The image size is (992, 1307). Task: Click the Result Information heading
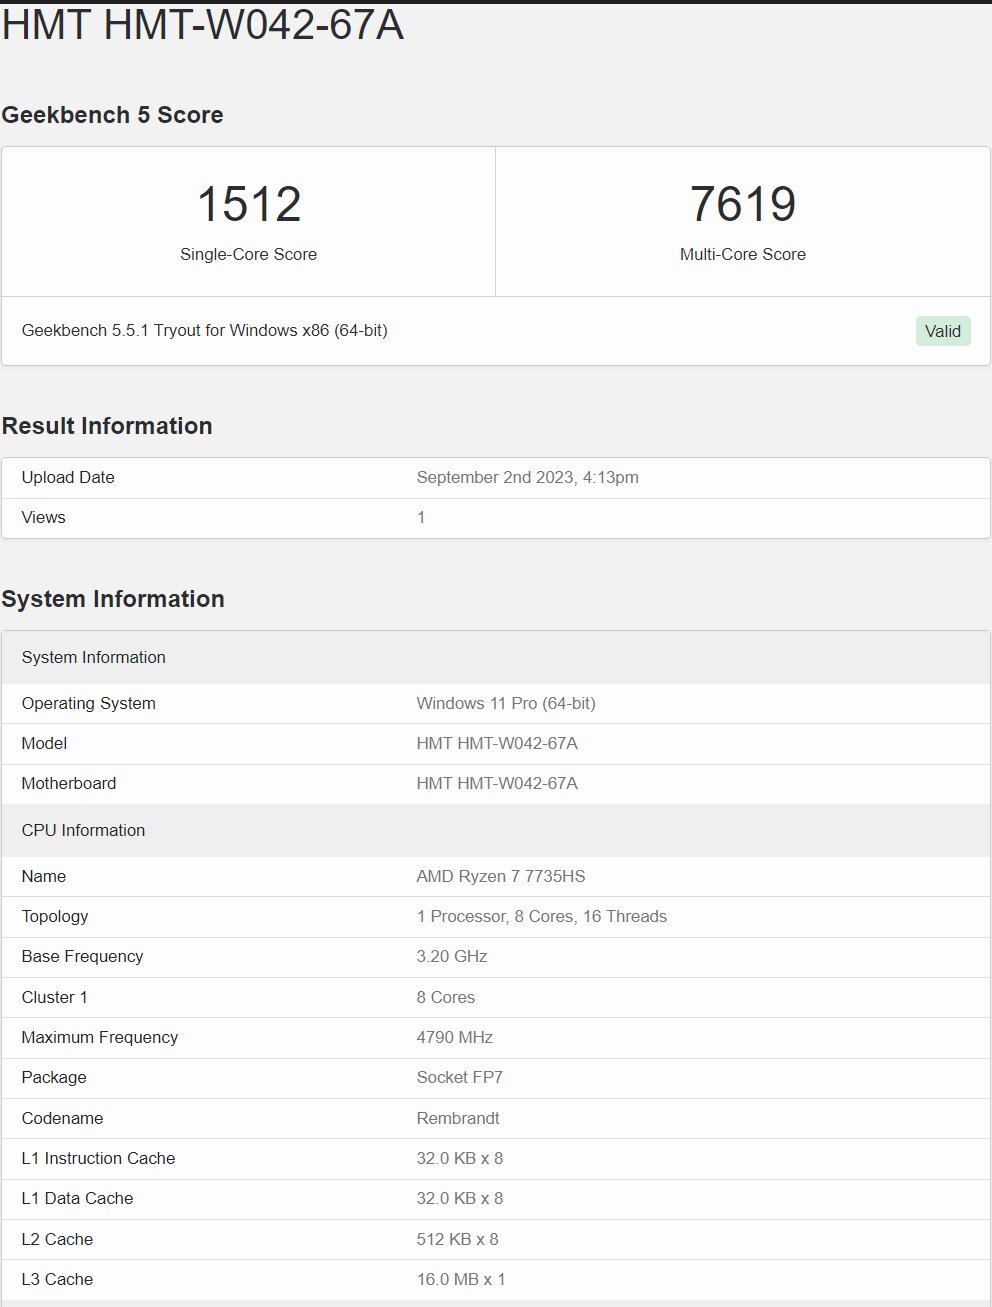(x=107, y=426)
